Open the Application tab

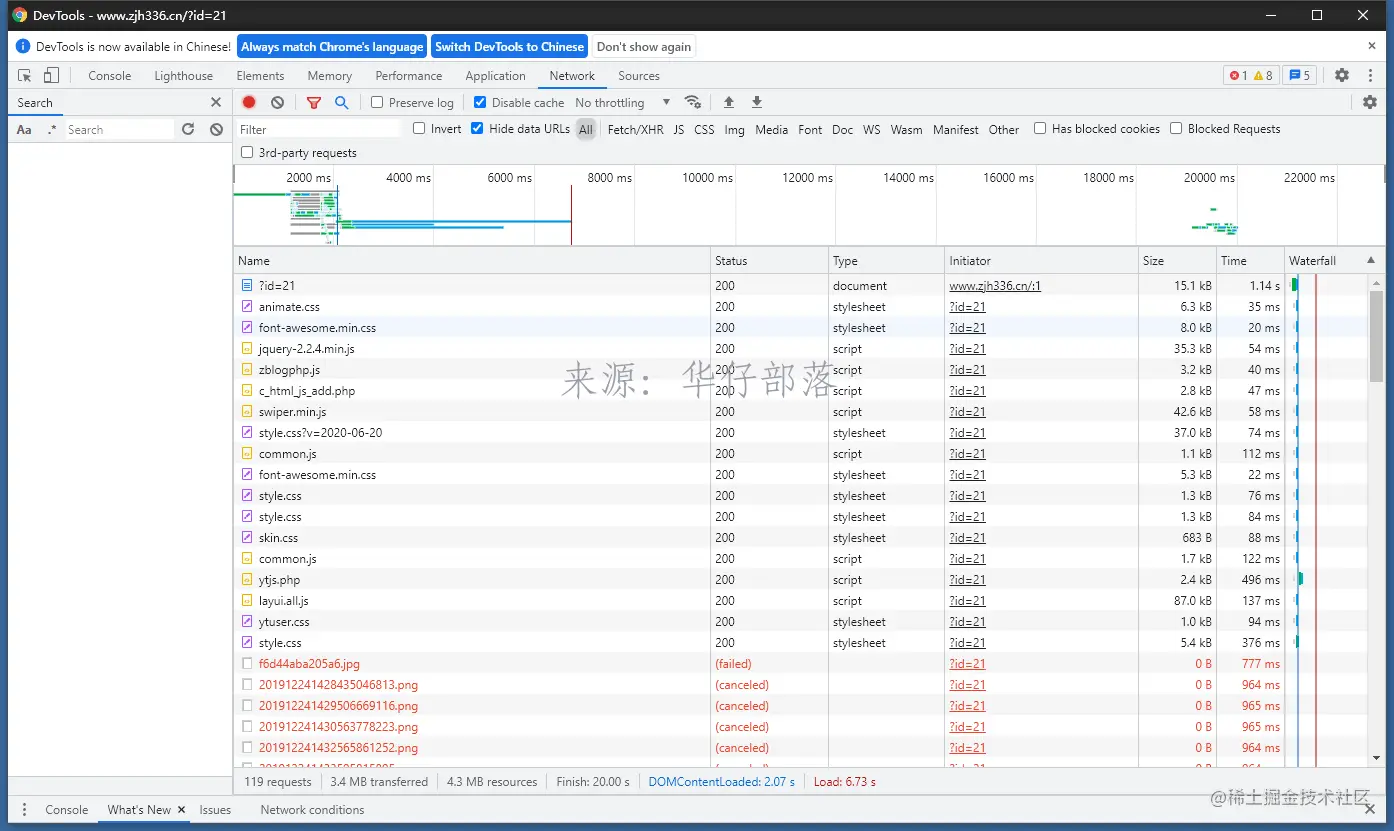pyautogui.click(x=495, y=76)
